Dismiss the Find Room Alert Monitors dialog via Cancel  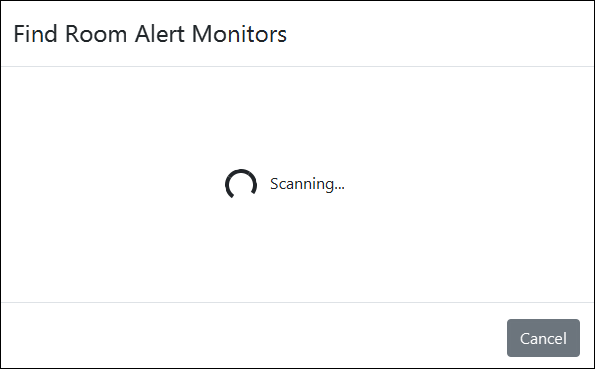tap(543, 338)
